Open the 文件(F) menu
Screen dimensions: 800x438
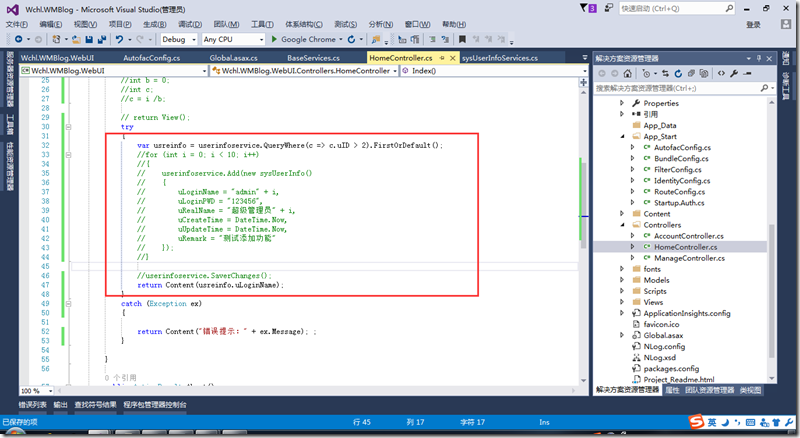click(17, 24)
